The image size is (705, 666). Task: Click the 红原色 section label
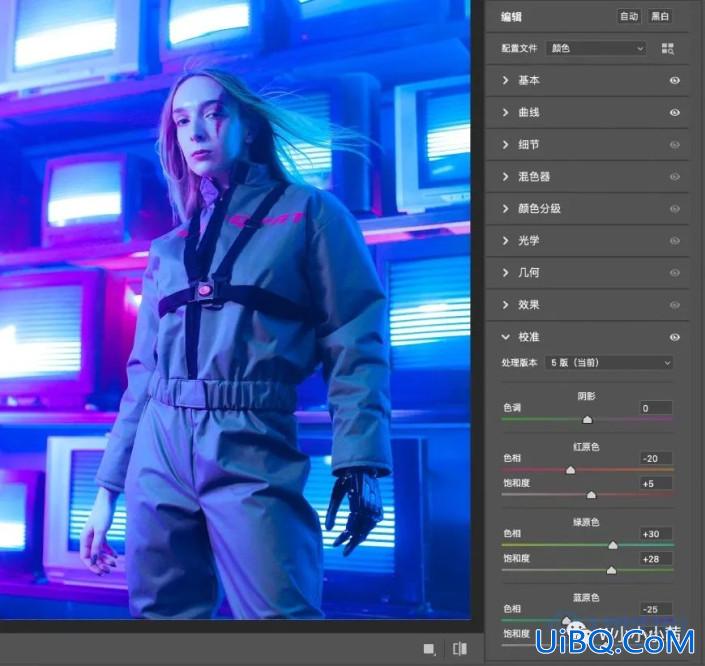[x=586, y=447]
